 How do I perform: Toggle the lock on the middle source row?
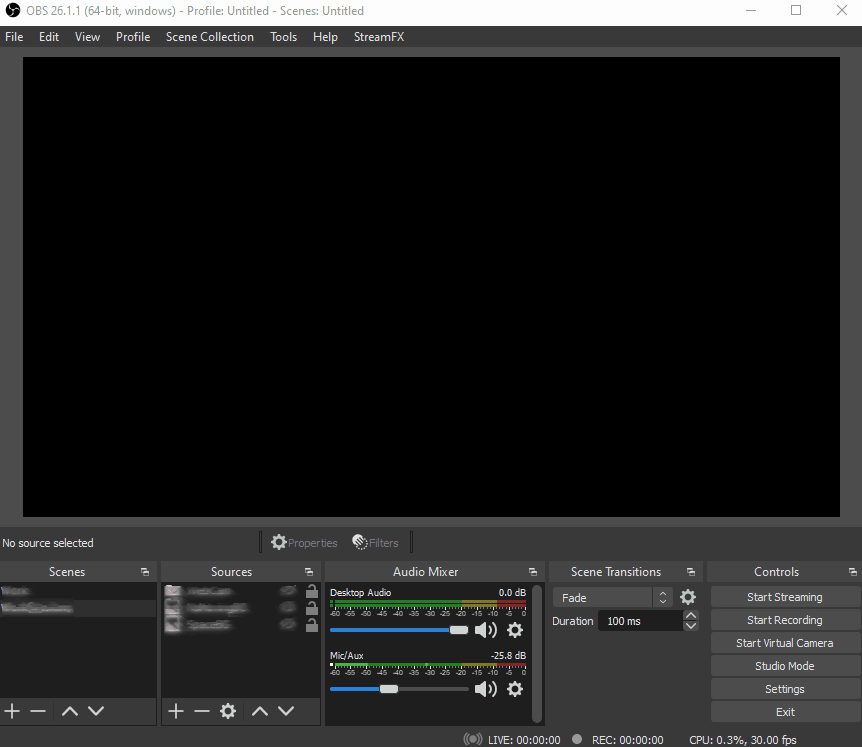coord(312,608)
